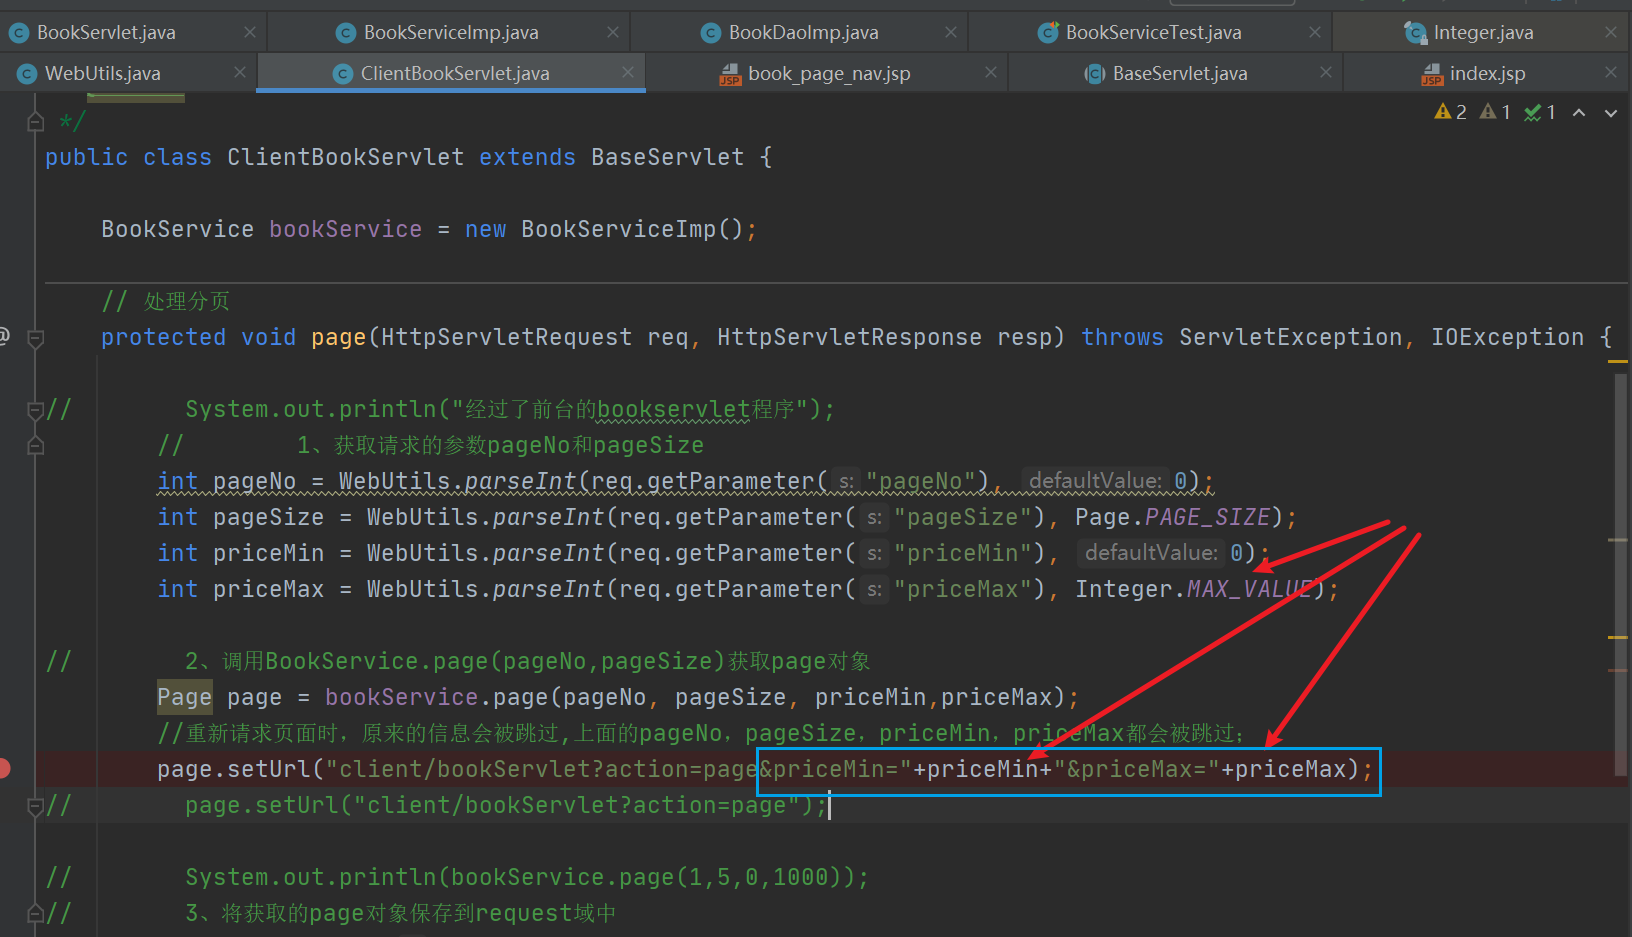The width and height of the screenshot is (1632, 937).
Task: Click the ServletException type in throws clause
Action: point(1290,337)
